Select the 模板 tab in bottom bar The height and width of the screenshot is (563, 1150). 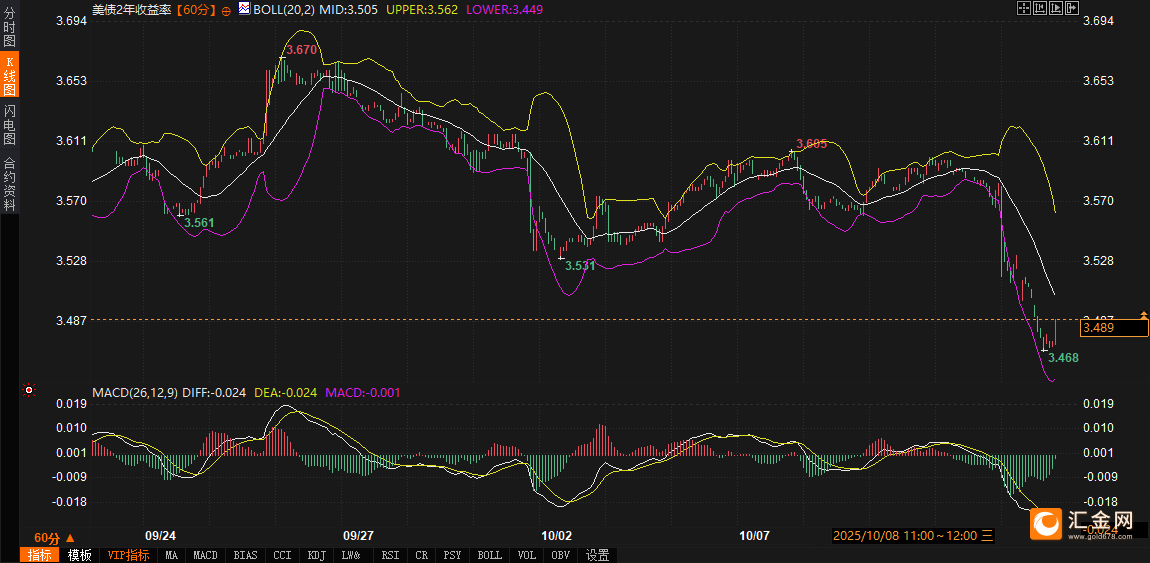pyautogui.click(x=79, y=555)
